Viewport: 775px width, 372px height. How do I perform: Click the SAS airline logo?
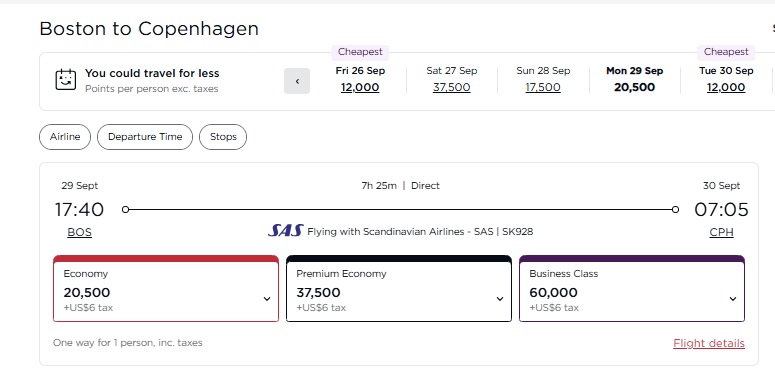point(285,231)
